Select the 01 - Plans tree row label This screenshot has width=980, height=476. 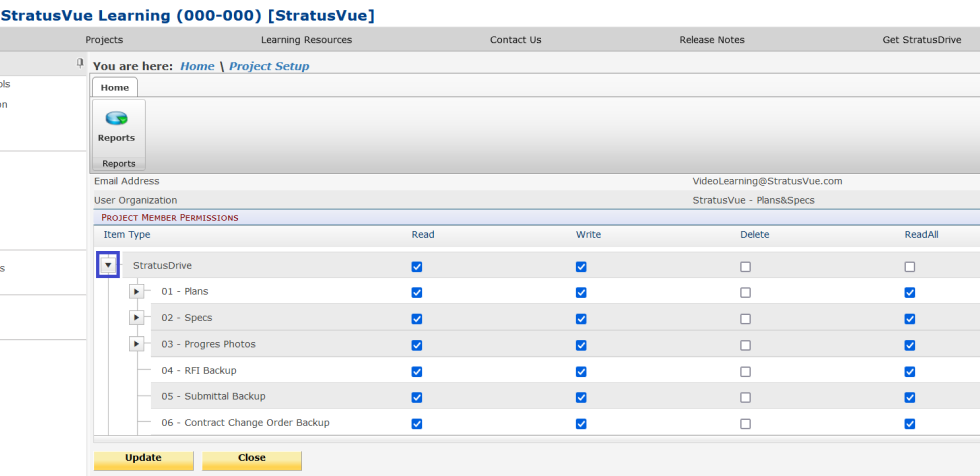click(185, 291)
